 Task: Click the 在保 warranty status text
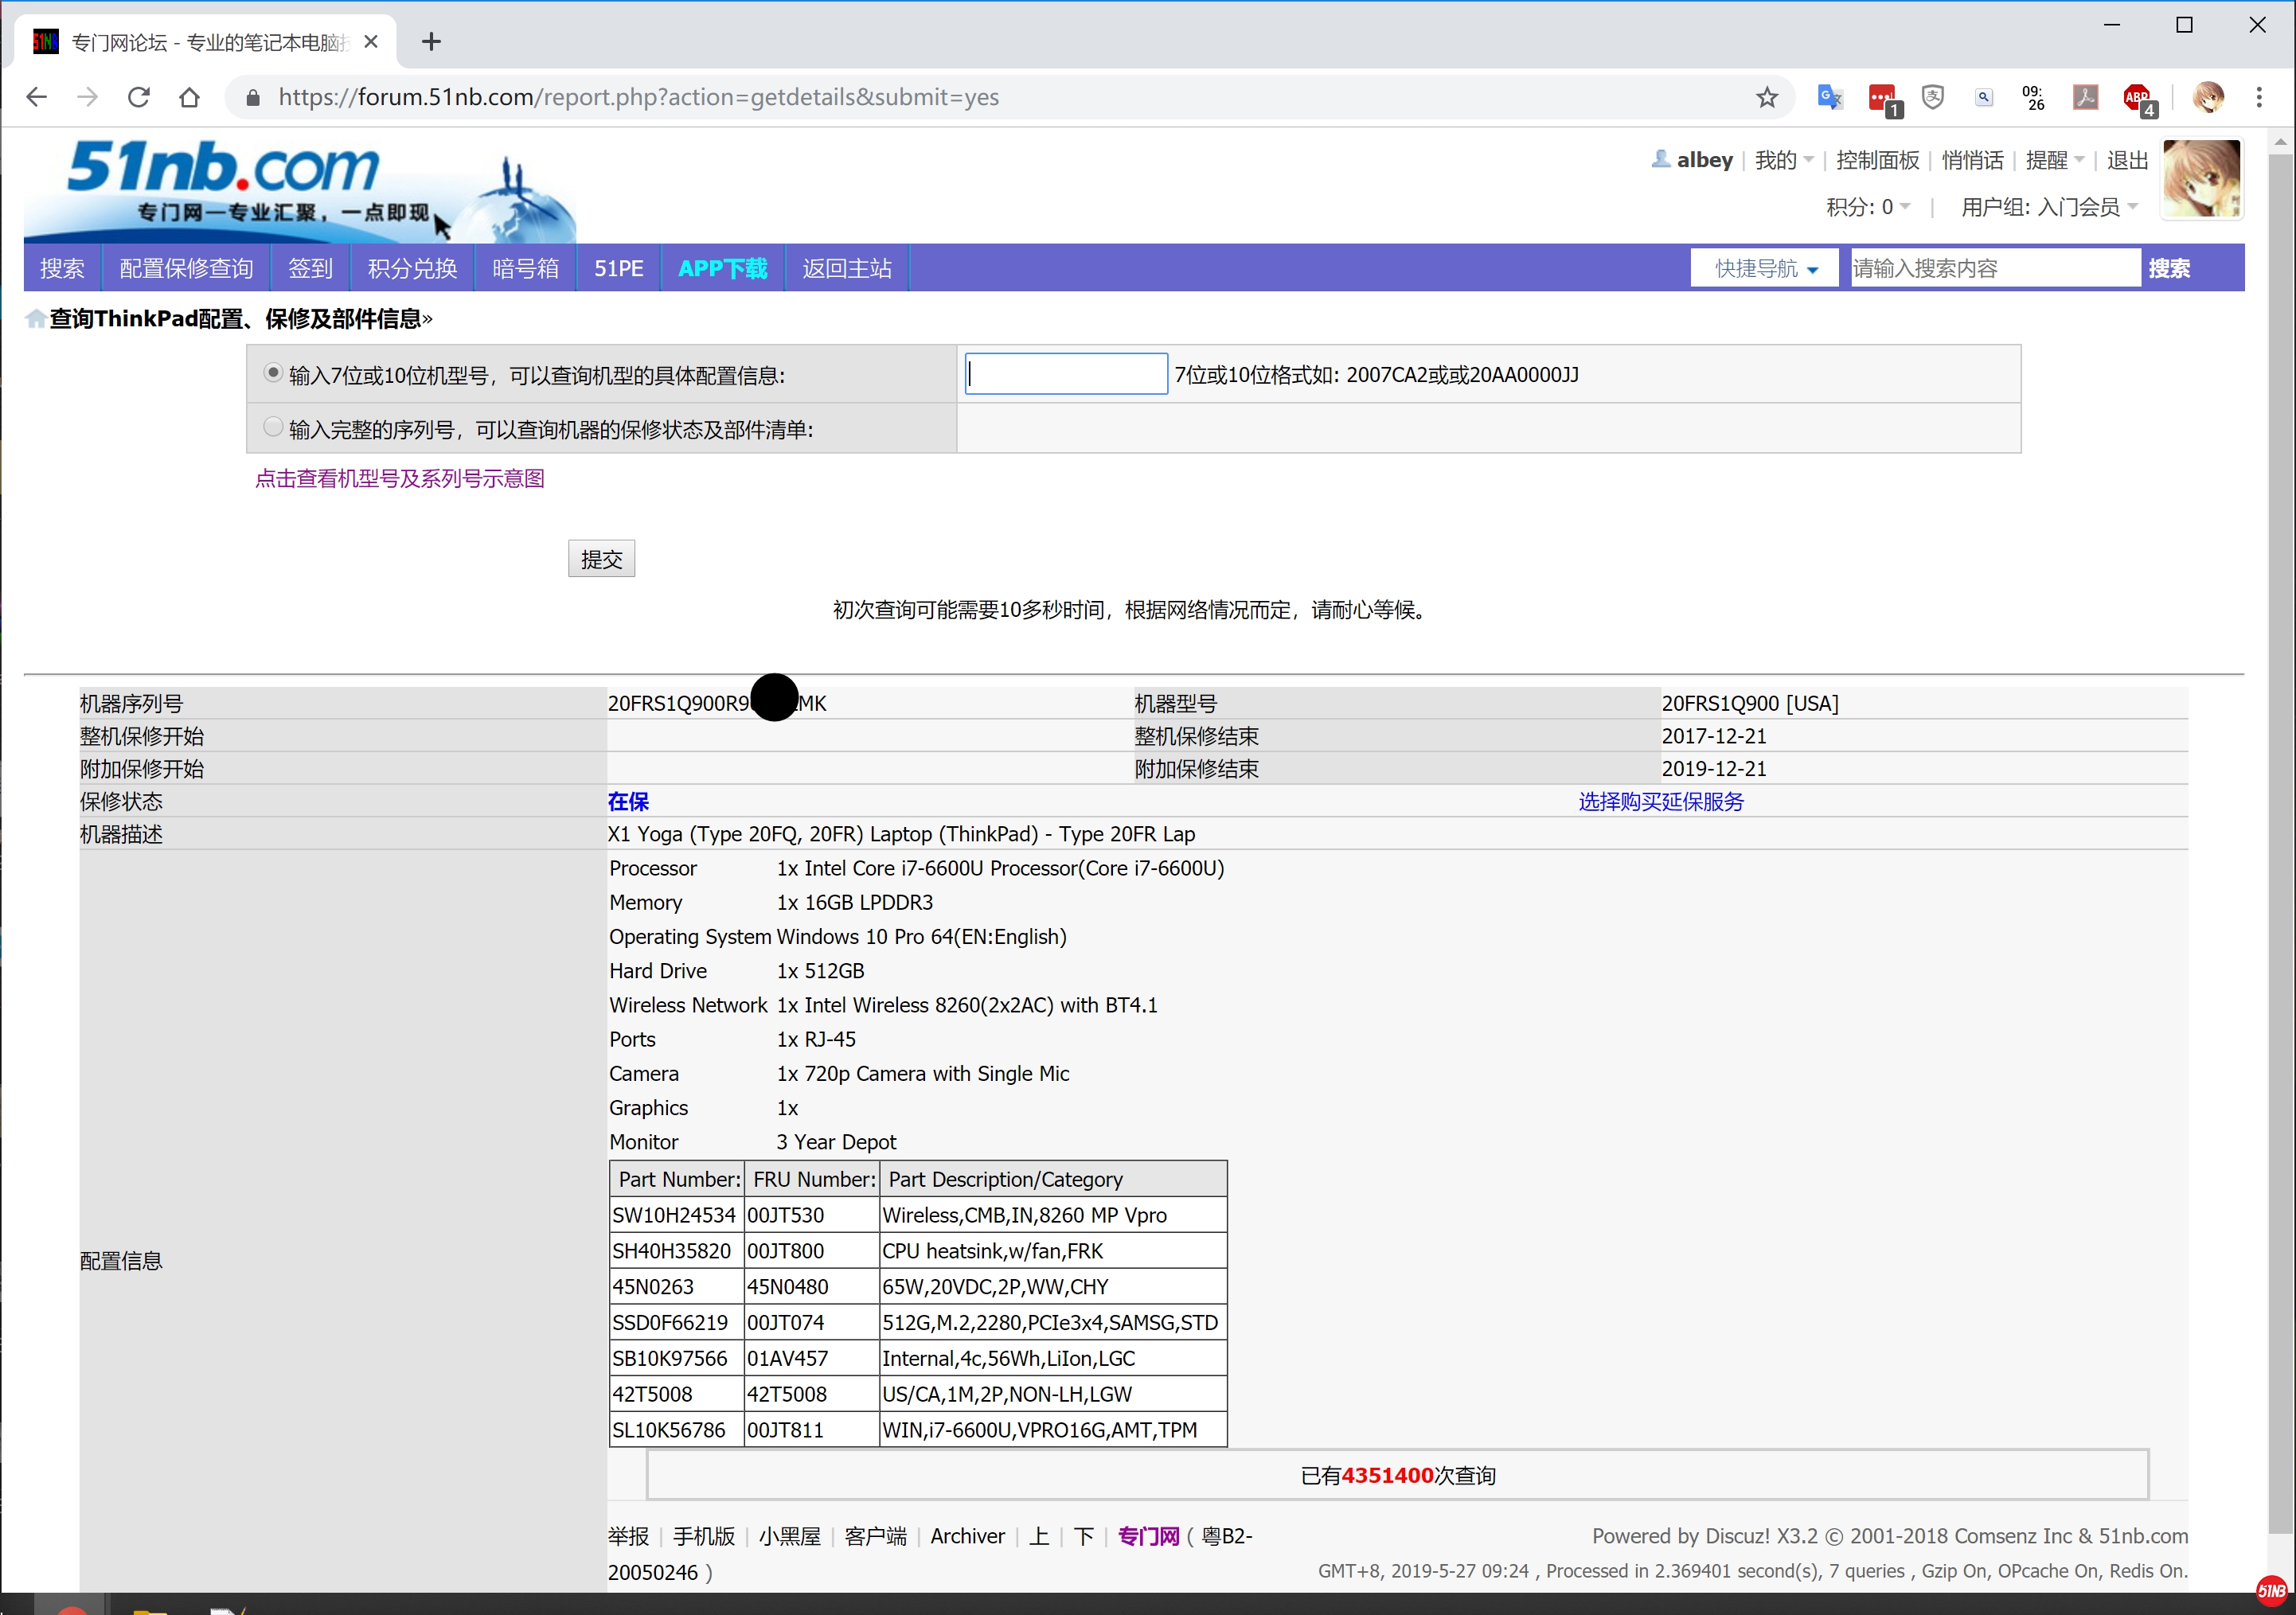pos(628,801)
